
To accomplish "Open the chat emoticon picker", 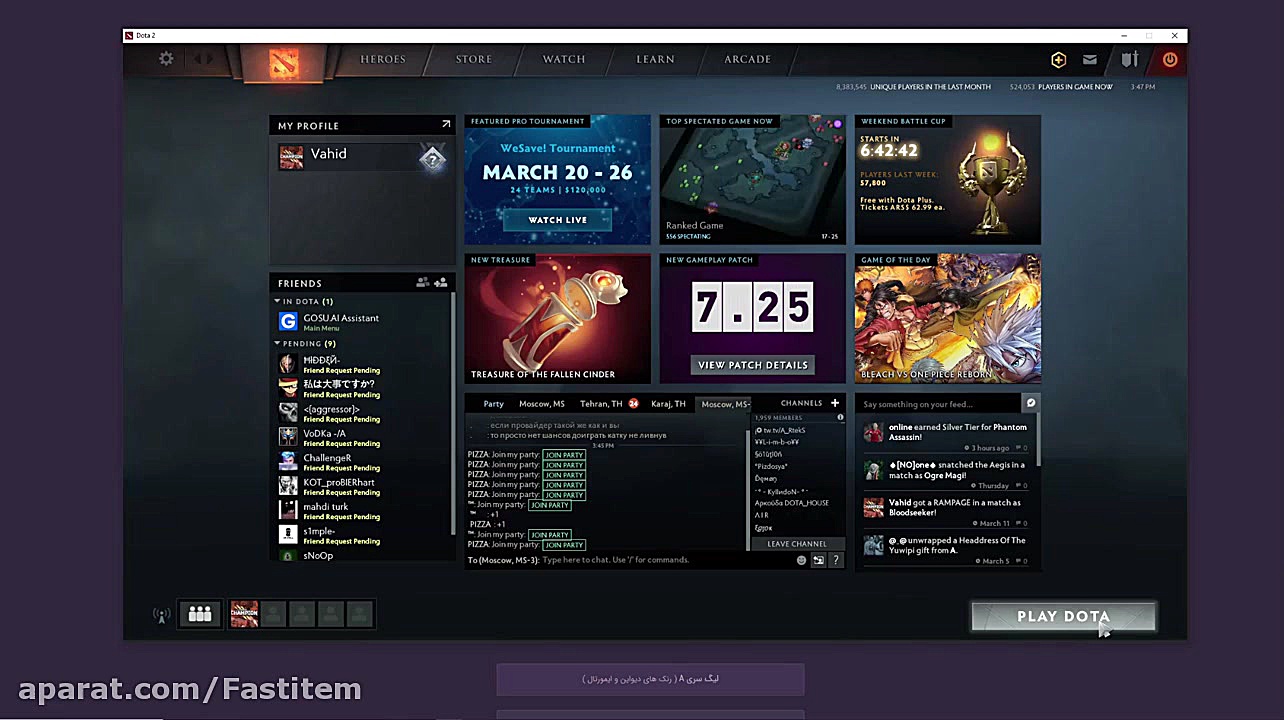I will point(801,560).
